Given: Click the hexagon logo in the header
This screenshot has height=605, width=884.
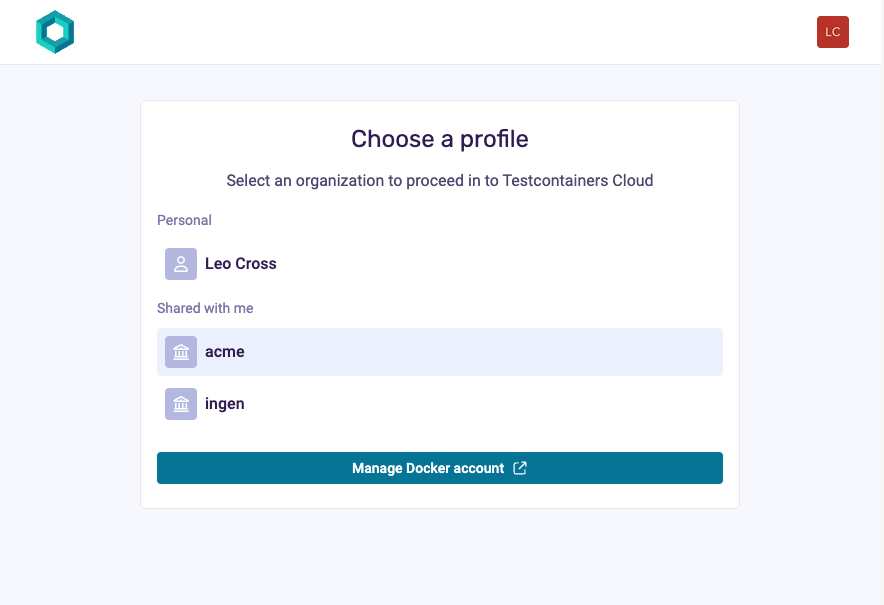Looking at the screenshot, I should coord(55,32).
